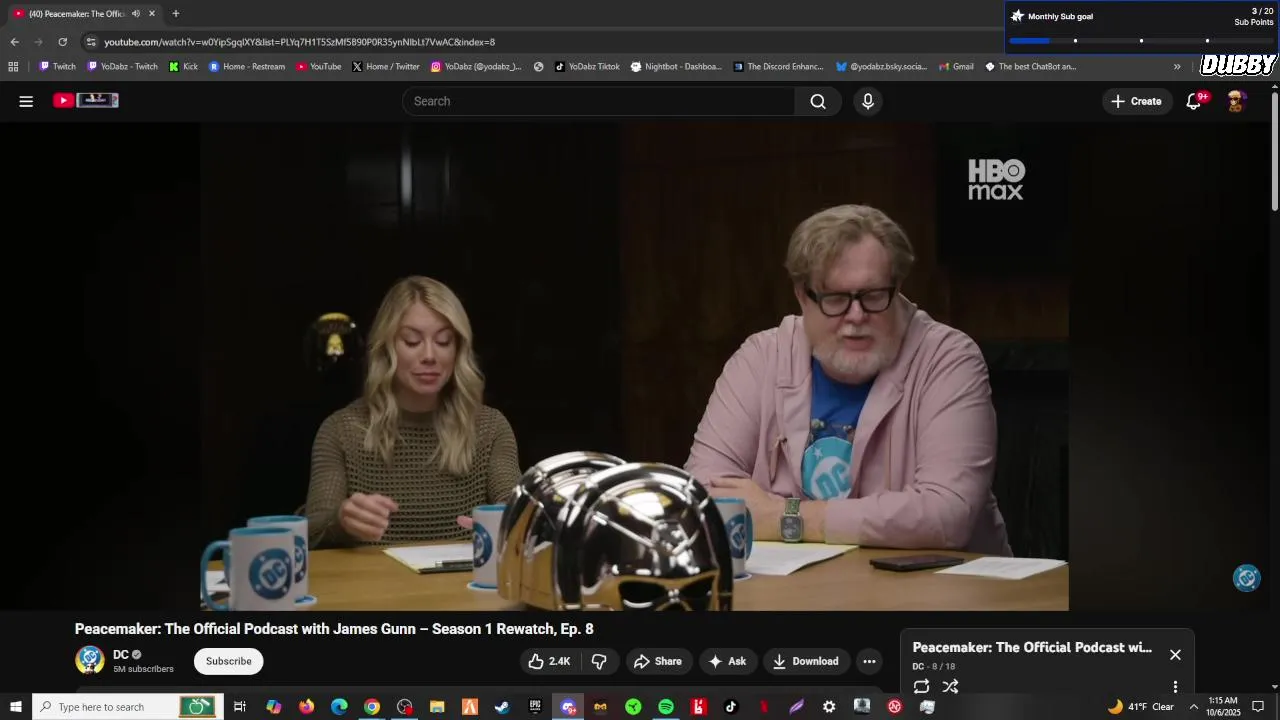Click the YouTube search field
Screen dimensions: 1280x720
point(599,101)
